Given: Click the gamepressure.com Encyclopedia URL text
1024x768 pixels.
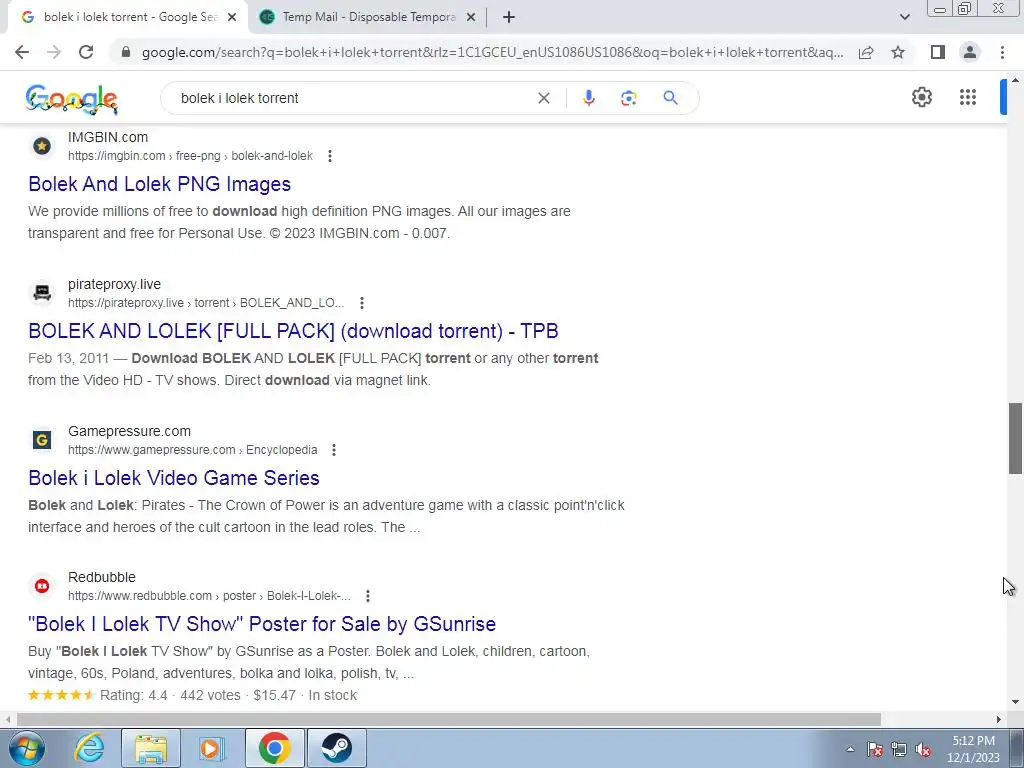Looking at the screenshot, I should coord(193,450).
